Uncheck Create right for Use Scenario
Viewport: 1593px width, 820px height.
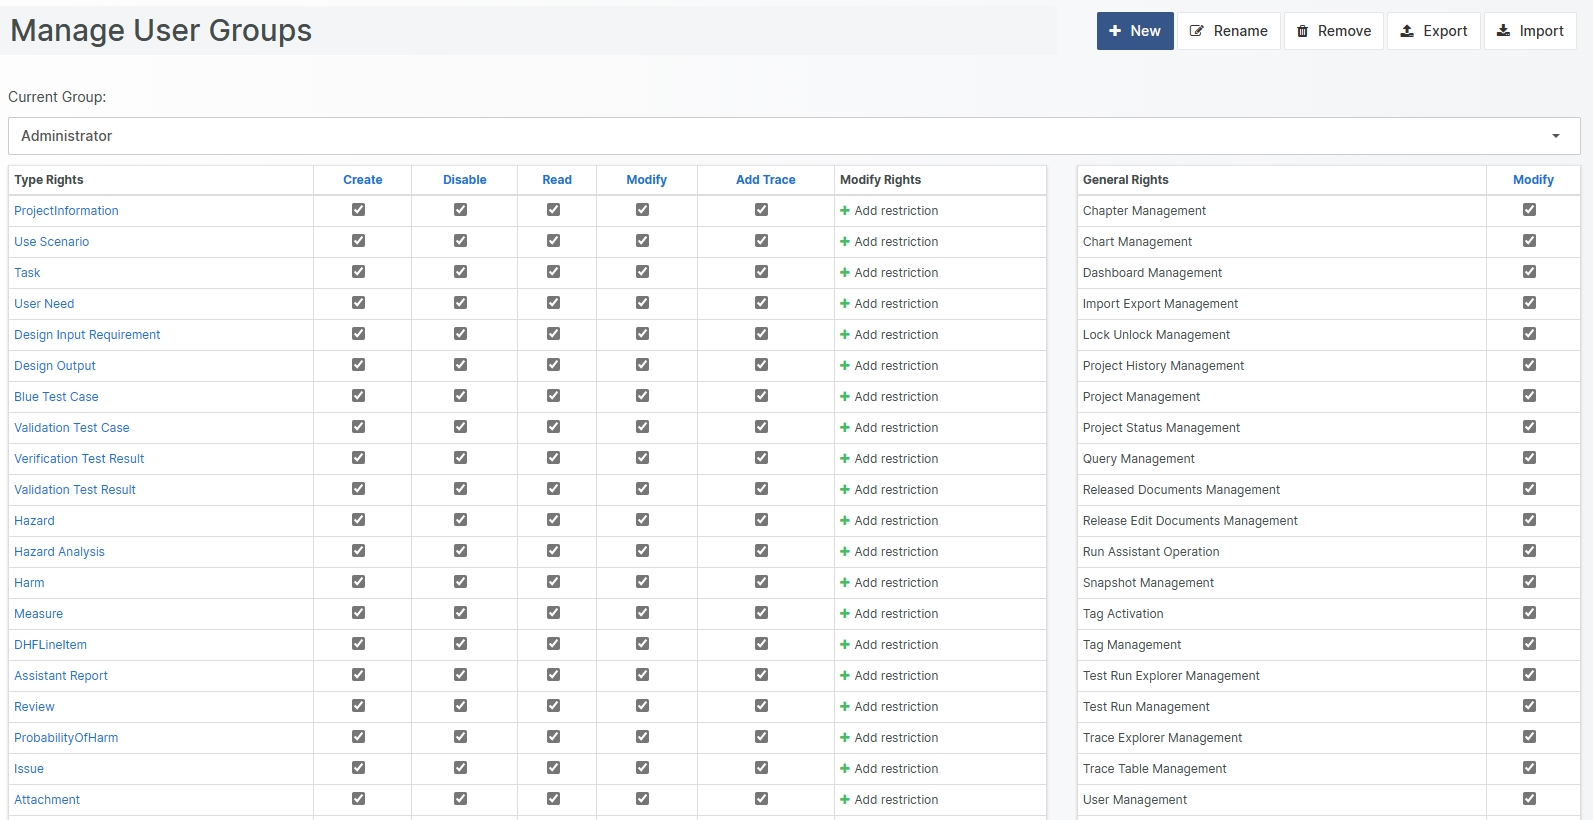[358, 241]
